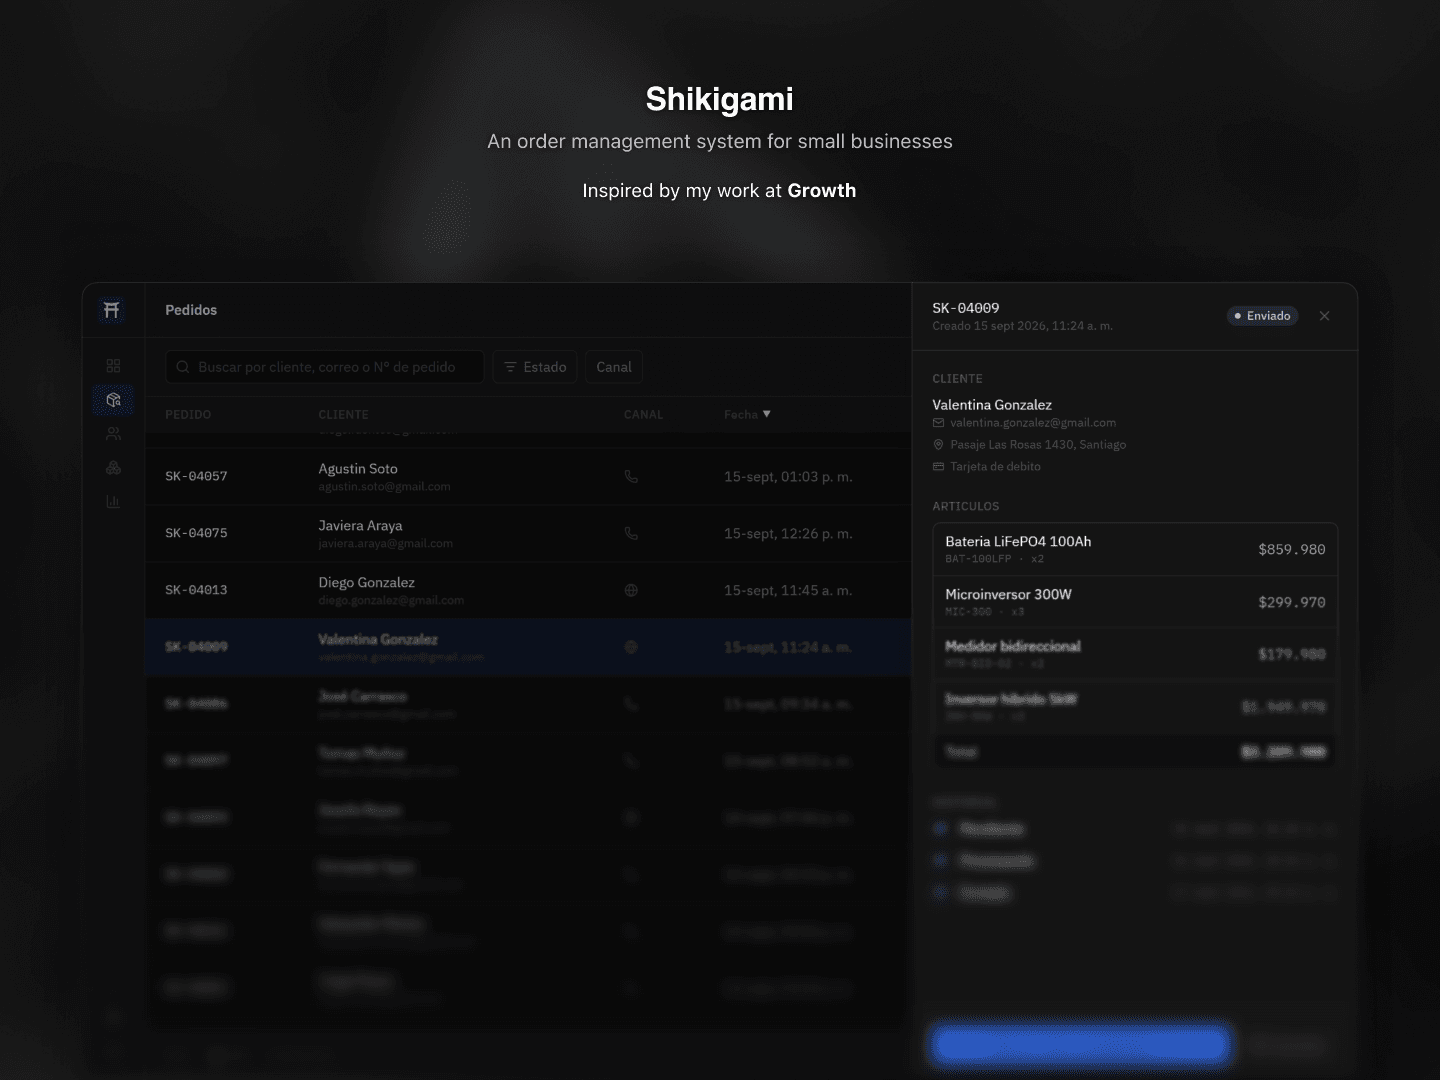1440x1080 pixels.
Task: Click the highlighted Valentina Gonzalez table row
Action: pyautogui.click(x=528, y=648)
